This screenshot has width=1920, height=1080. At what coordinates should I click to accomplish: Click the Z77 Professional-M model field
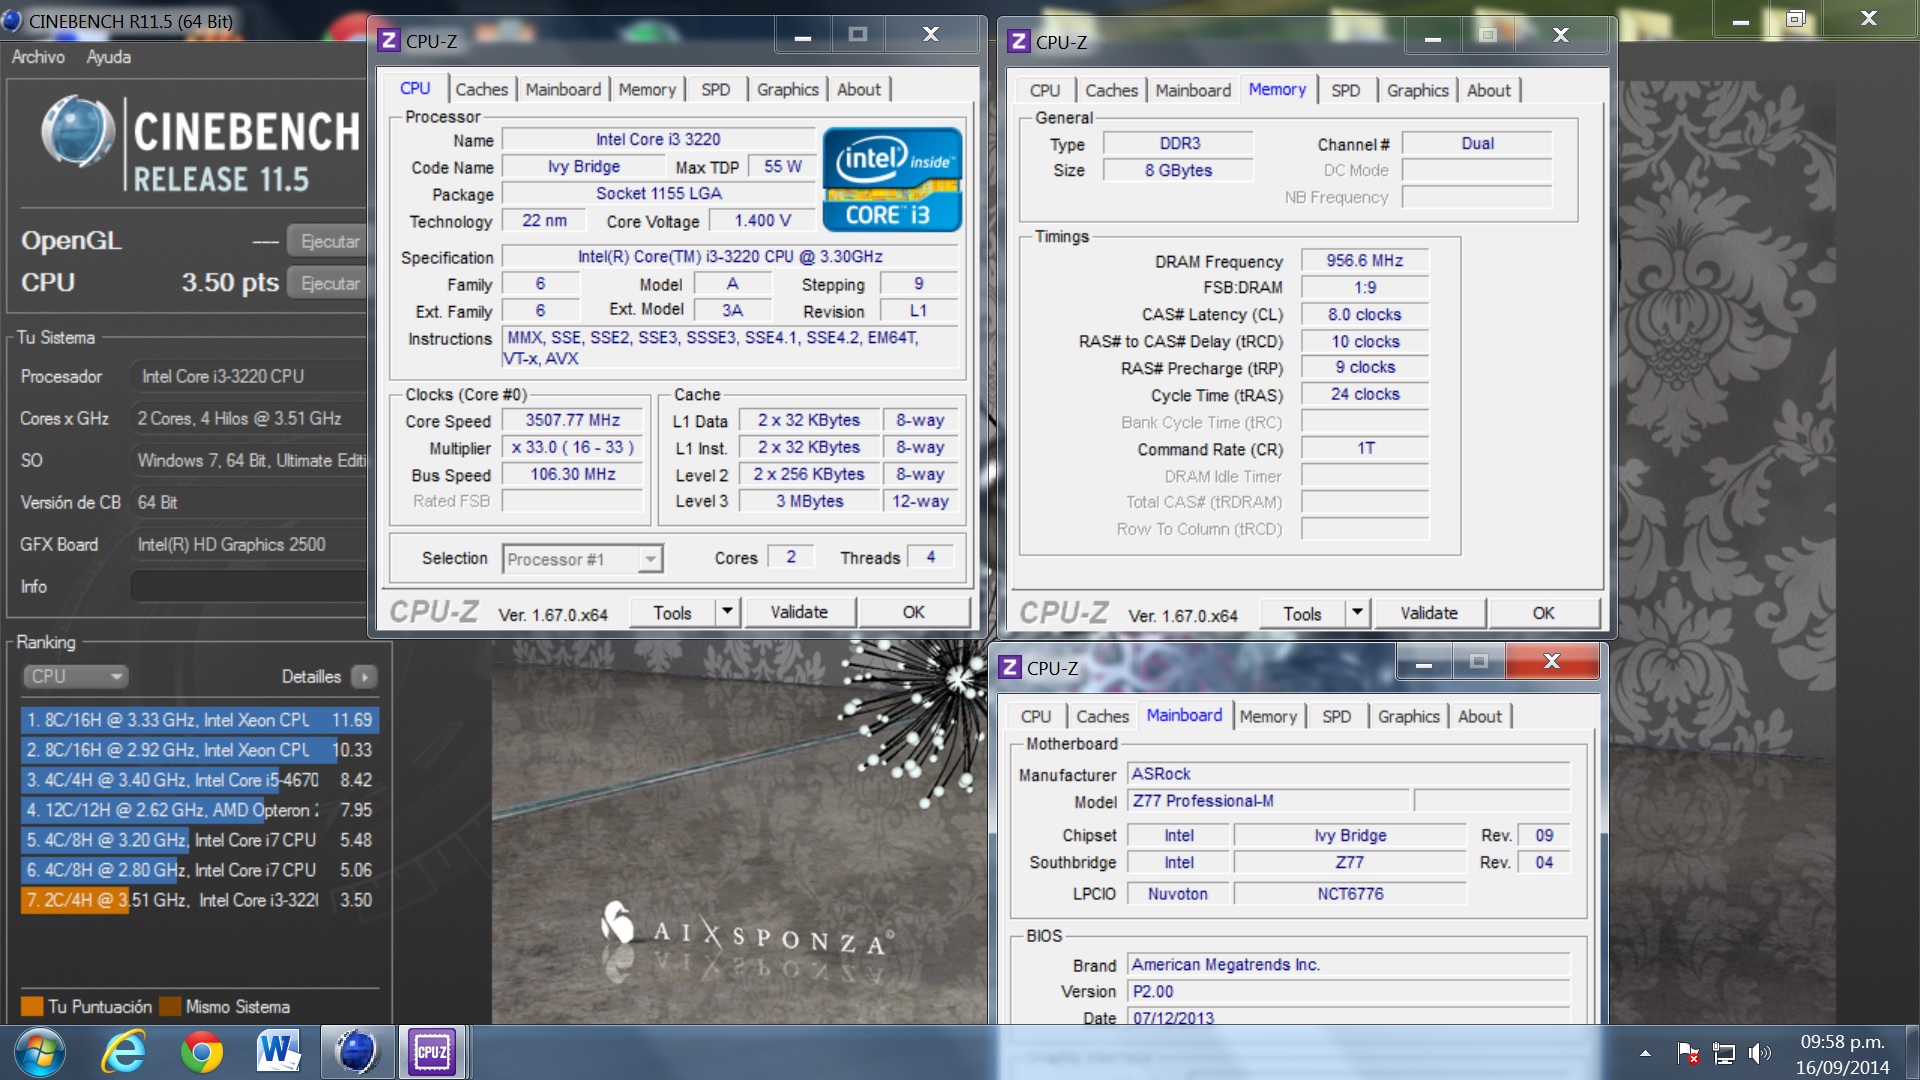point(1269,801)
